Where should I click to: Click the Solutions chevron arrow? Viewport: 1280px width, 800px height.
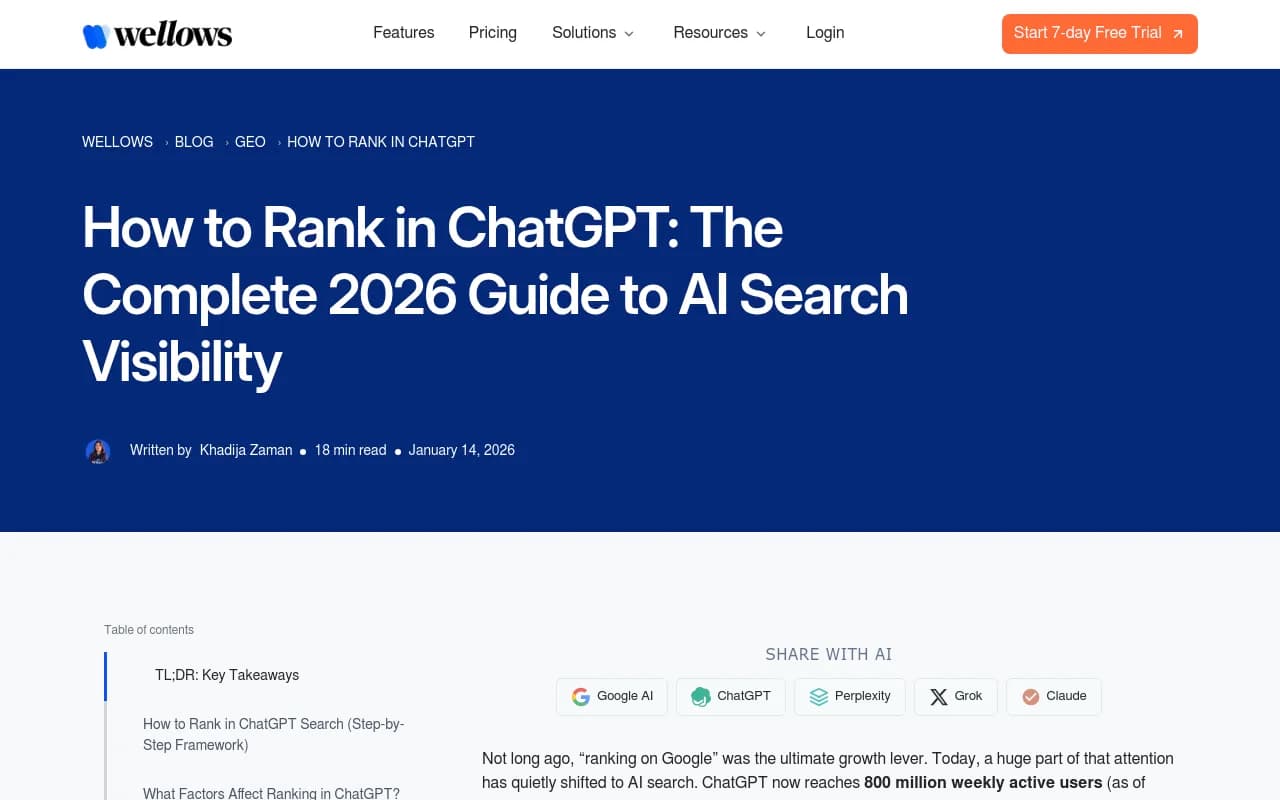pyautogui.click(x=628, y=34)
